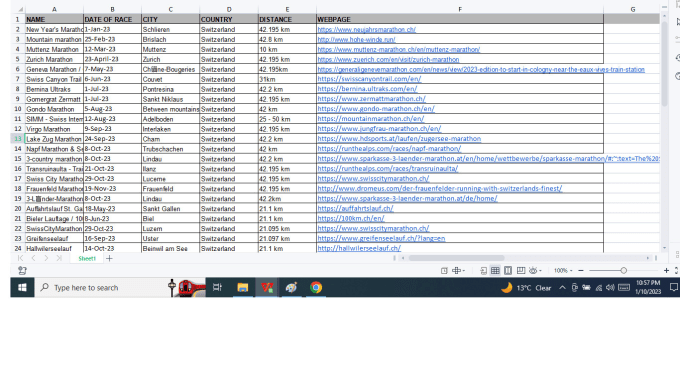Open the auffahrtslauf.ch link

355,209
